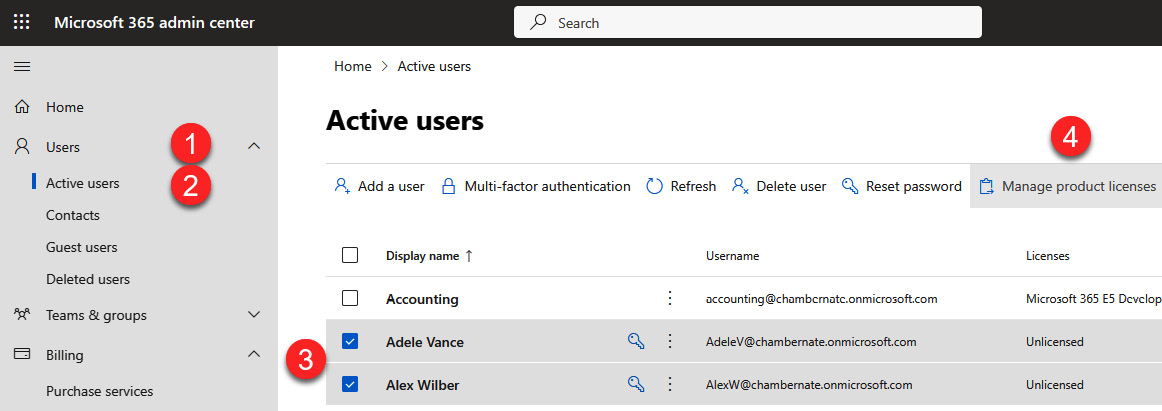Open the more actions dots for Alex Wilber

[670, 384]
